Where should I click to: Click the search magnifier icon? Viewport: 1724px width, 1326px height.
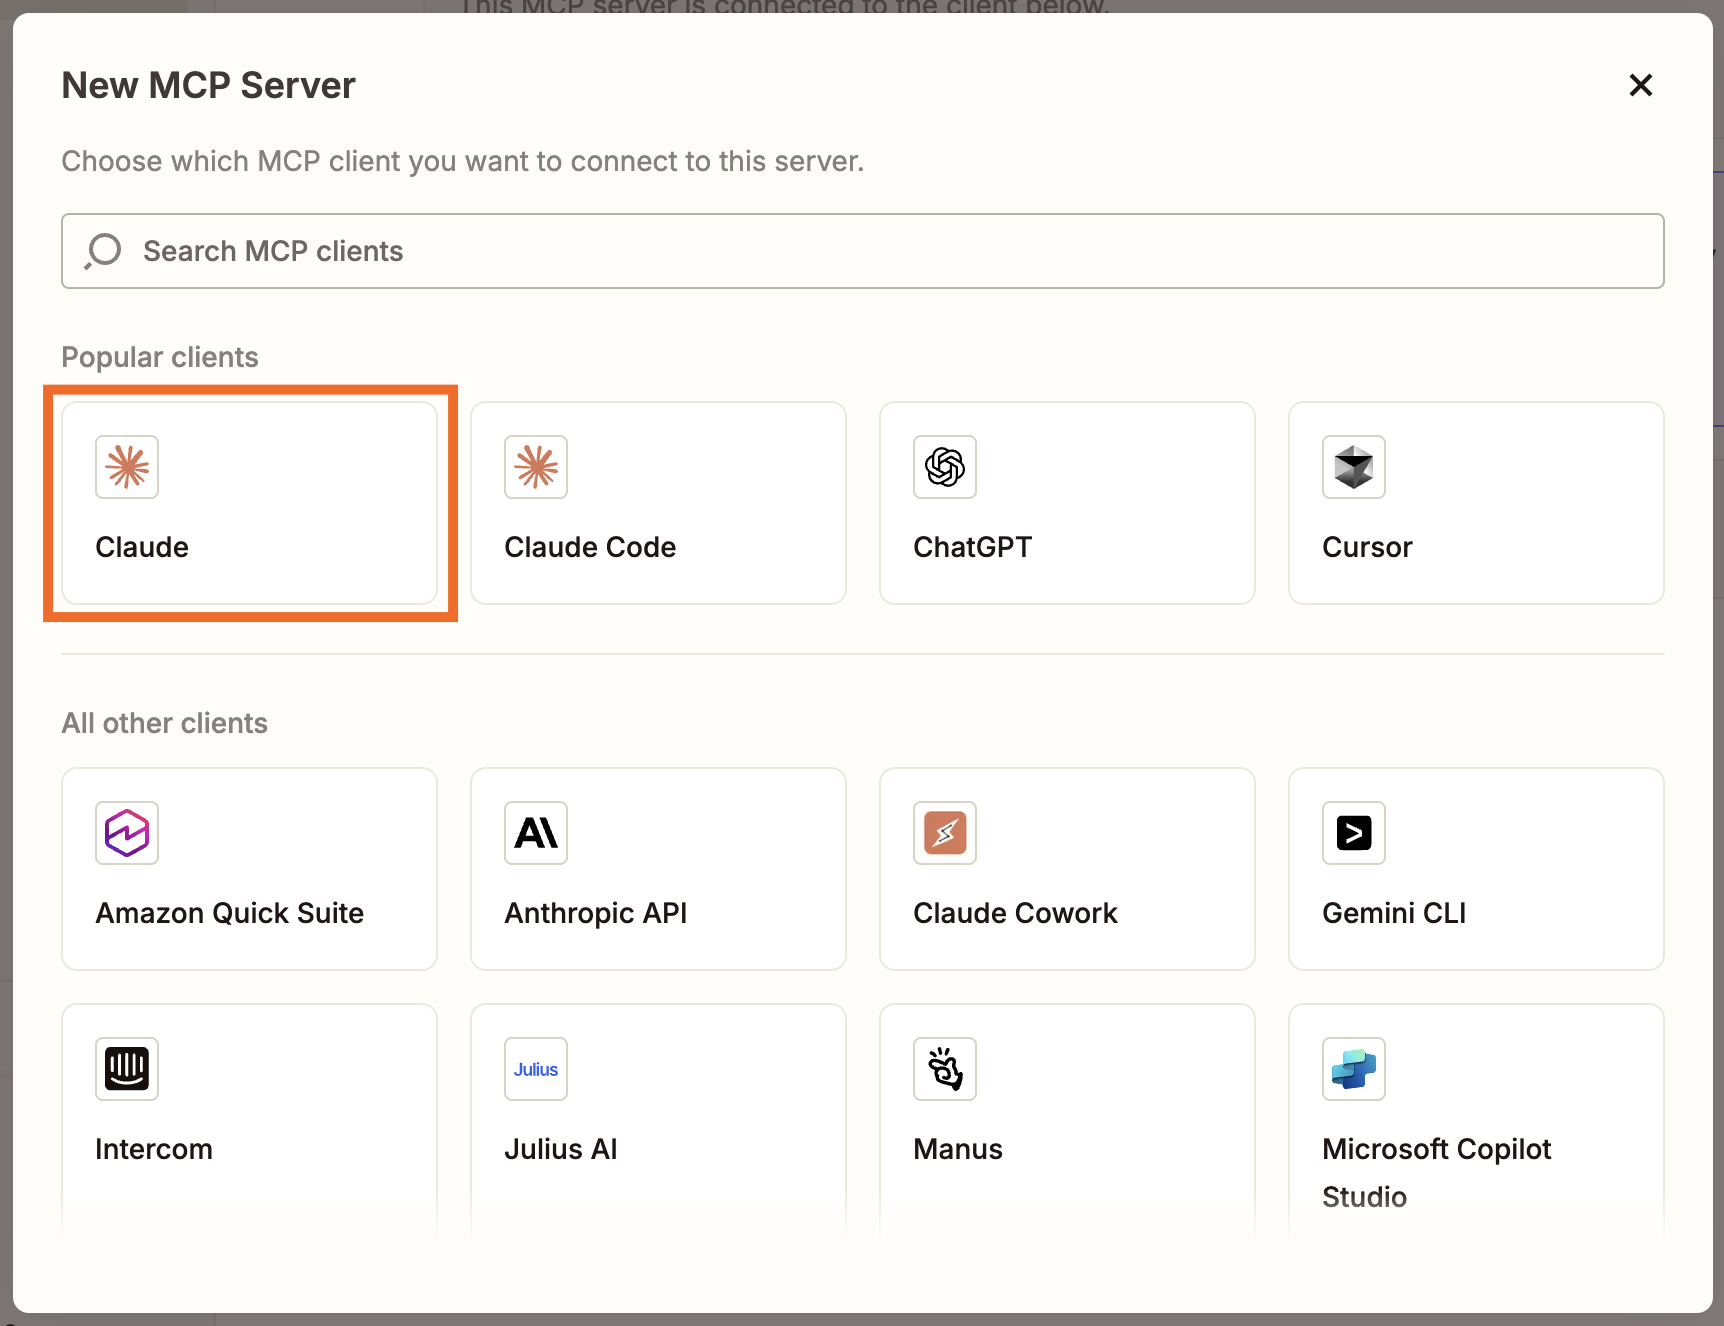101,251
